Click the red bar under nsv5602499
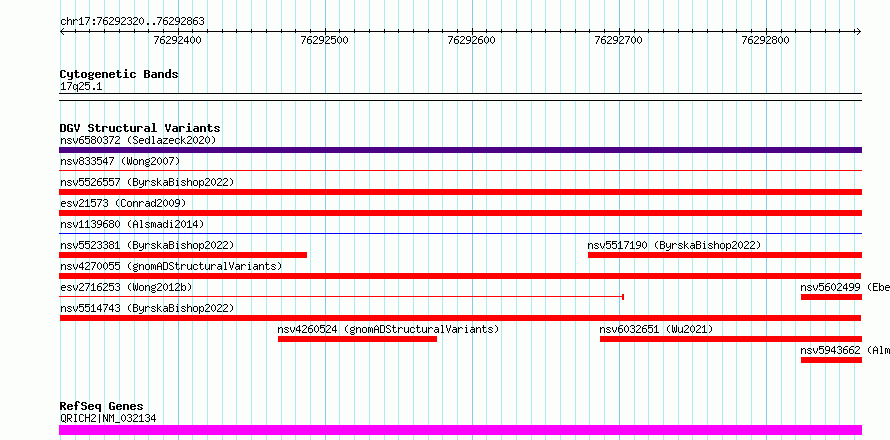This screenshot has height=440, width=890. 832,297
